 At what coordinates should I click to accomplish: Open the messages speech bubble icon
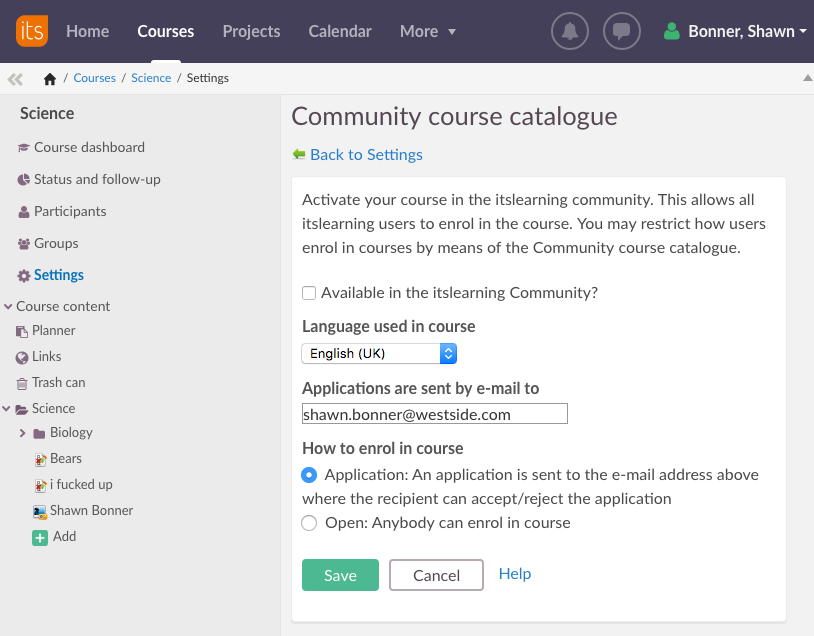click(x=622, y=31)
